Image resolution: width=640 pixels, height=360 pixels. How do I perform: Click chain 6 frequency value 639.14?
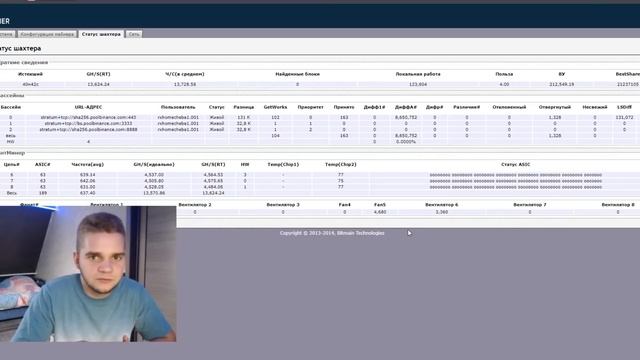click(x=88, y=175)
